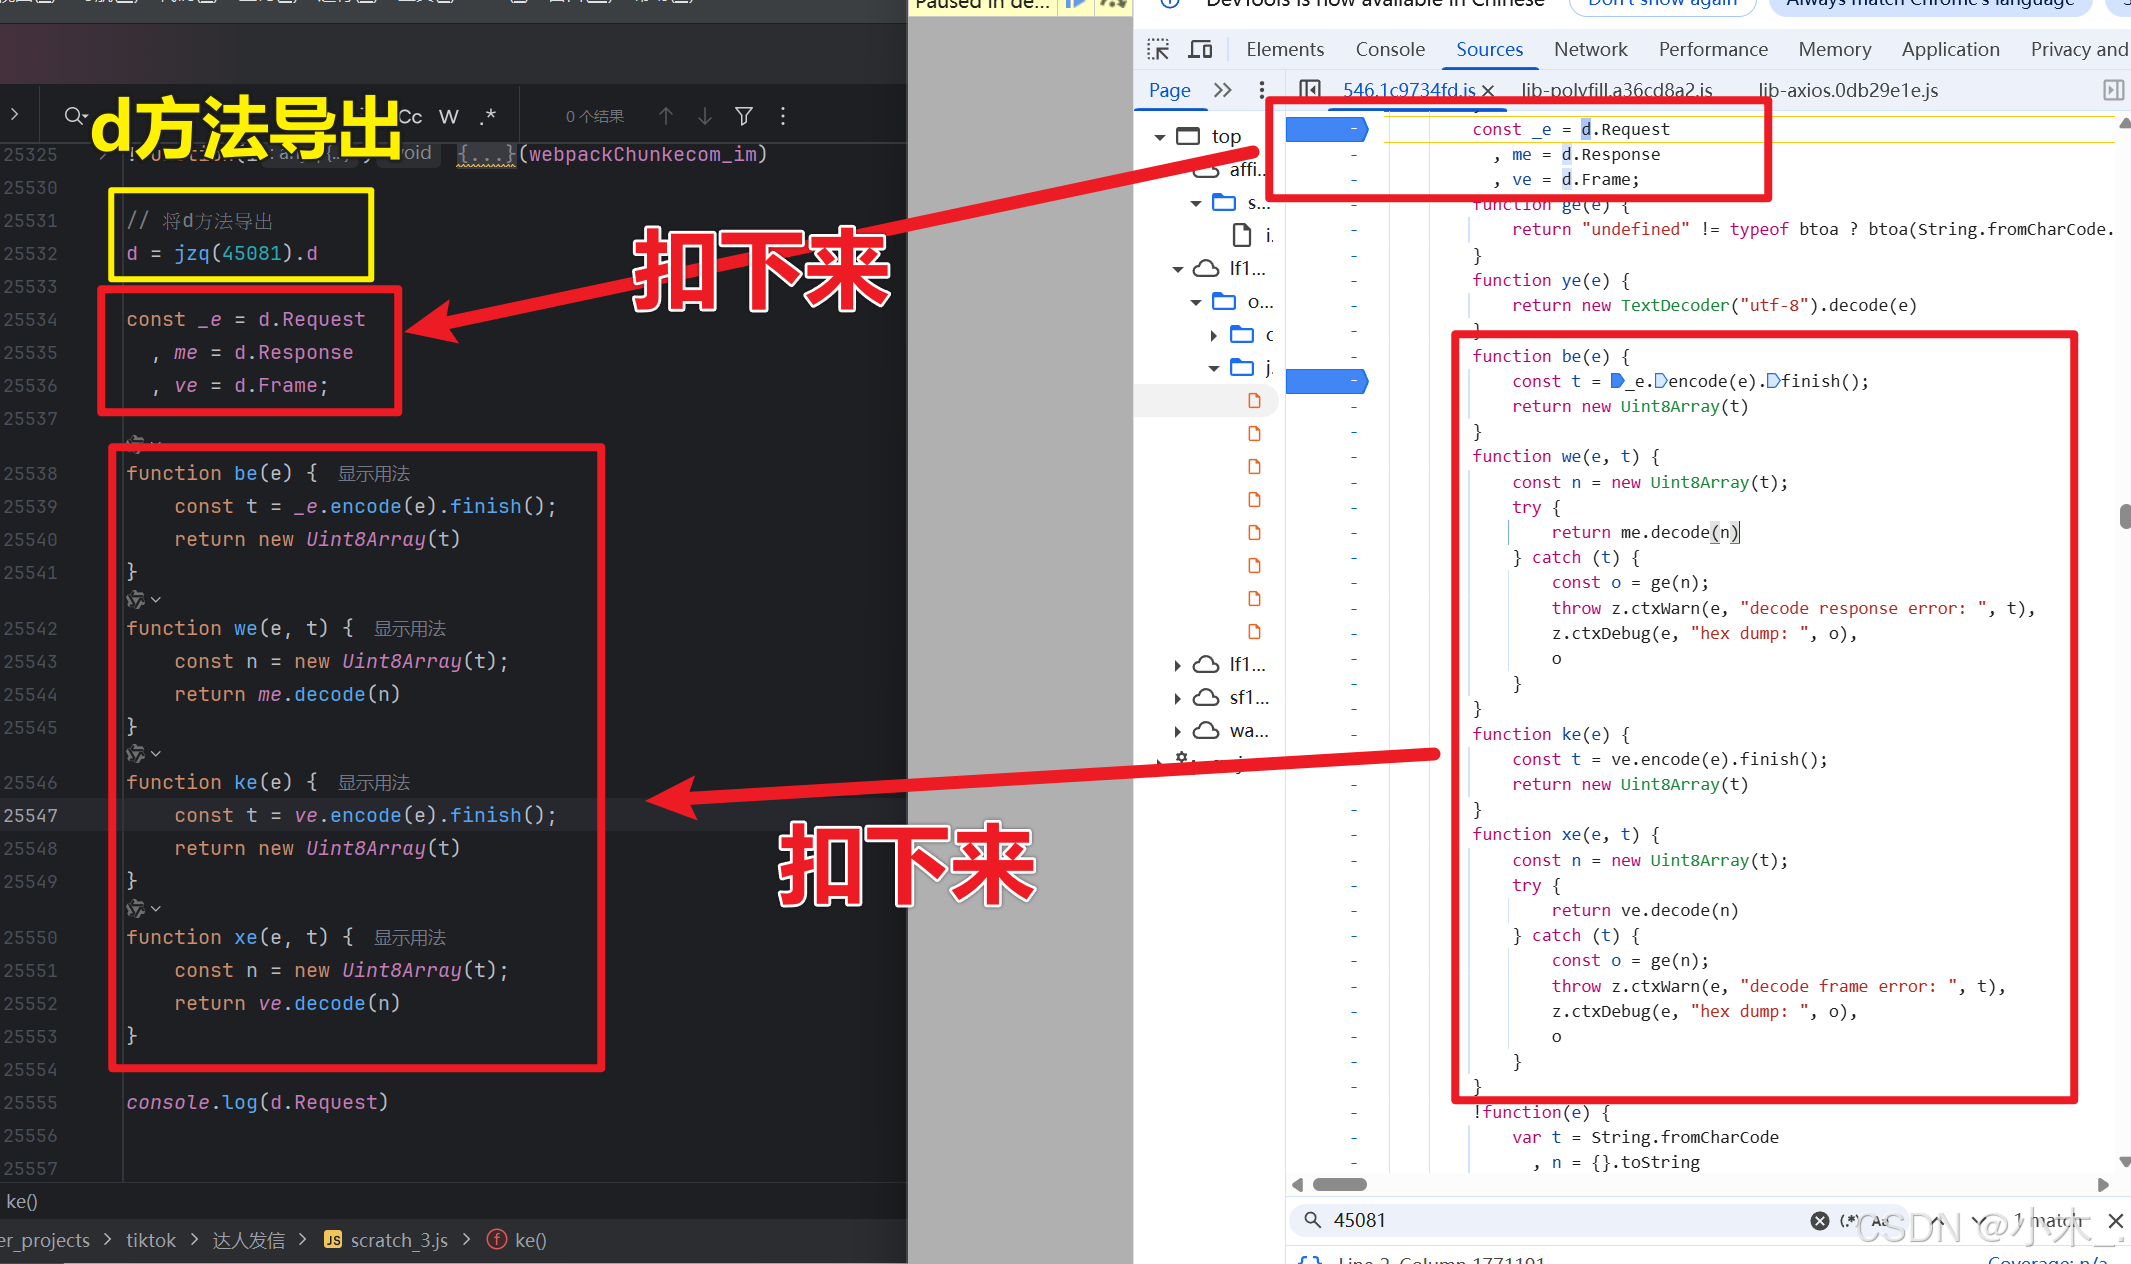Toggle match case Cc in IDE search
The height and width of the screenshot is (1264, 2131).
click(410, 116)
